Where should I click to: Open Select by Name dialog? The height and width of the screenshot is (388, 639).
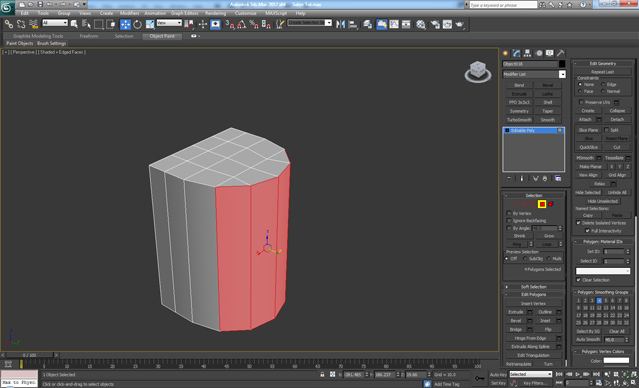tap(86, 24)
